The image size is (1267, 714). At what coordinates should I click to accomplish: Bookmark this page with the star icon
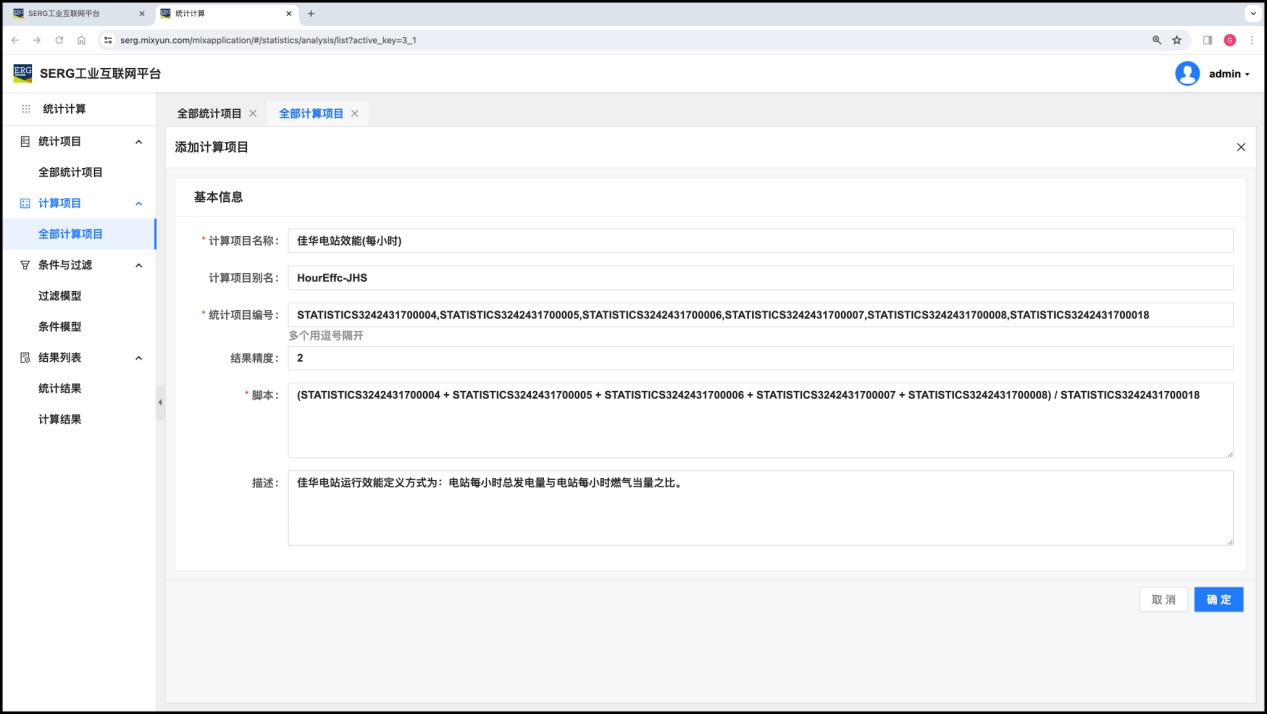coord(1177,40)
